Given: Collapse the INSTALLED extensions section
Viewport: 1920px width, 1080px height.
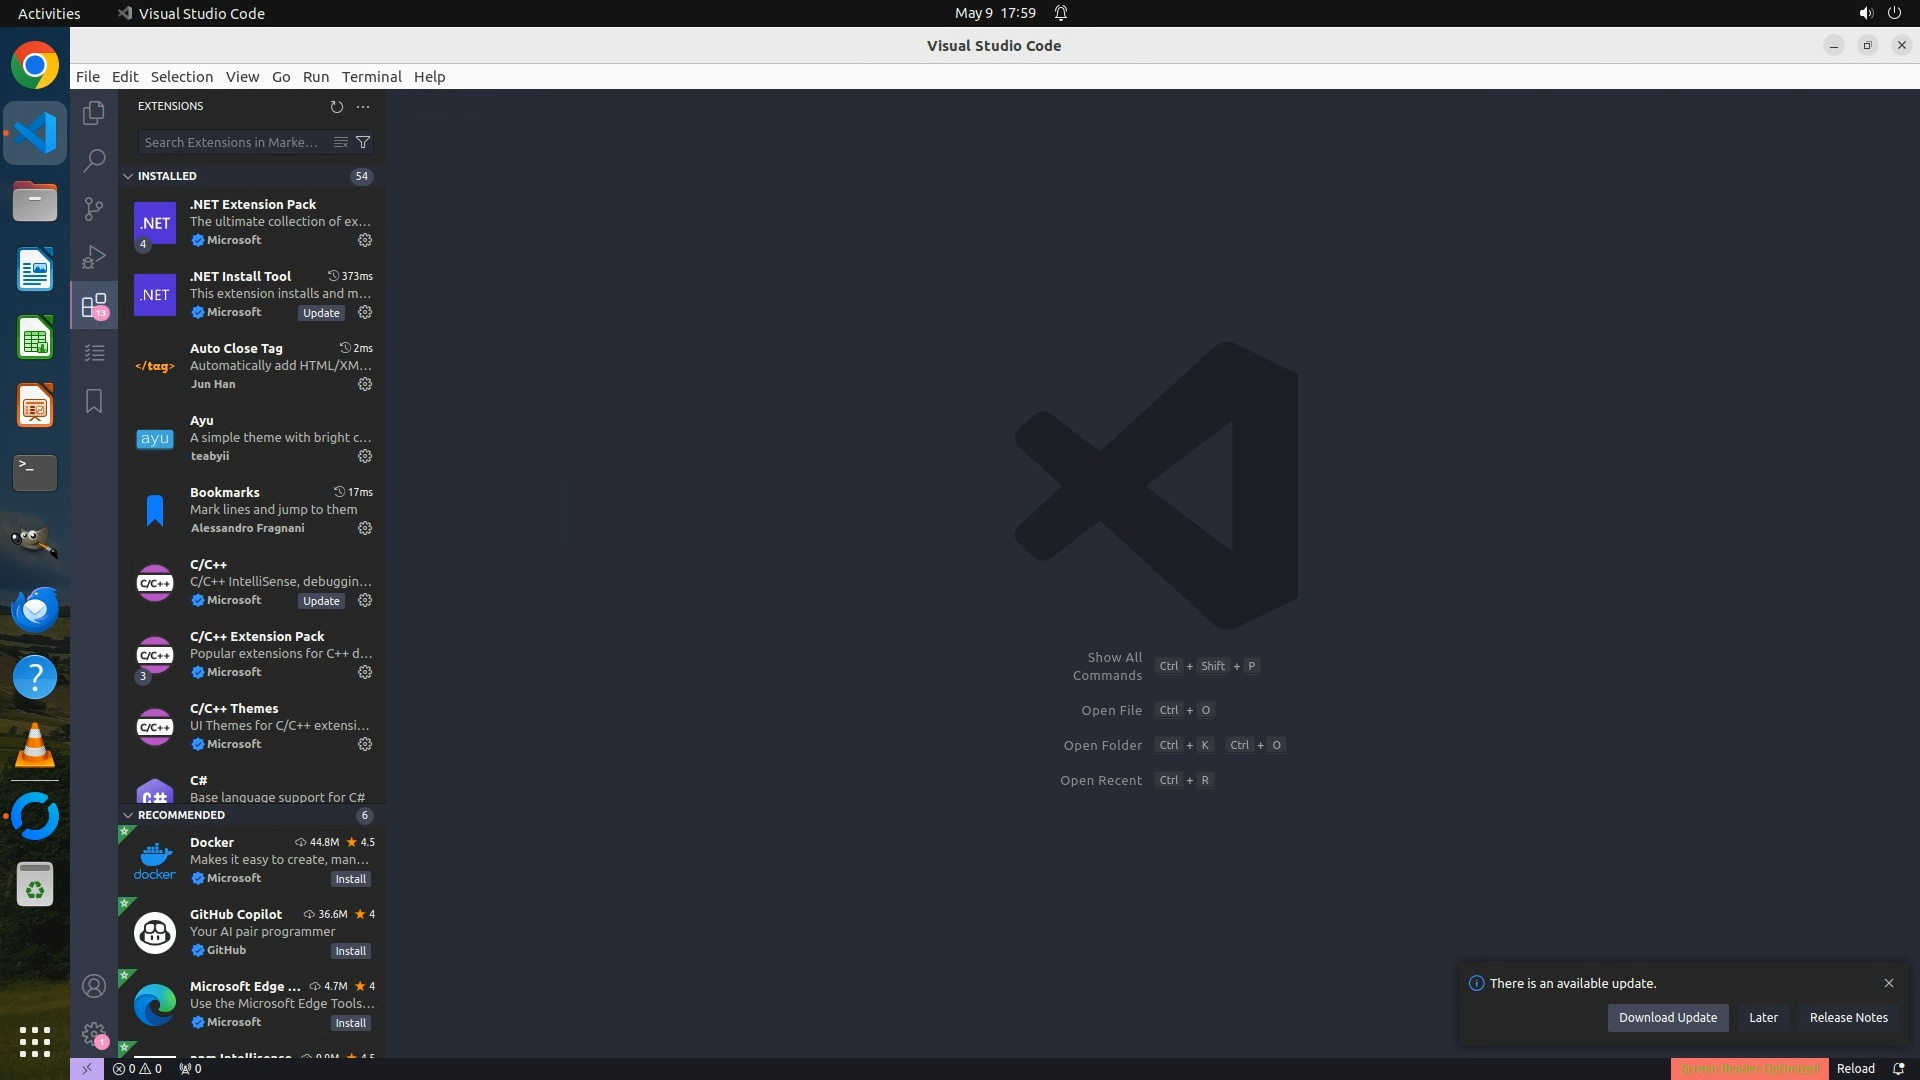Looking at the screenshot, I should point(128,176).
